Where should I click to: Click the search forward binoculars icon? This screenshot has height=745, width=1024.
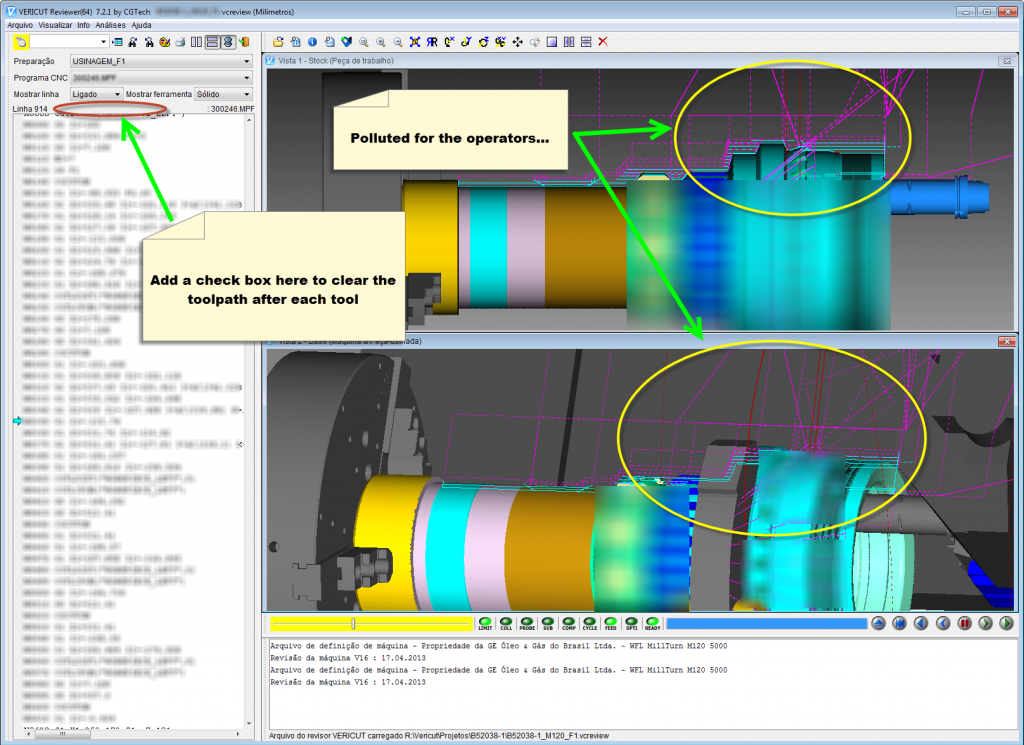click(x=133, y=42)
